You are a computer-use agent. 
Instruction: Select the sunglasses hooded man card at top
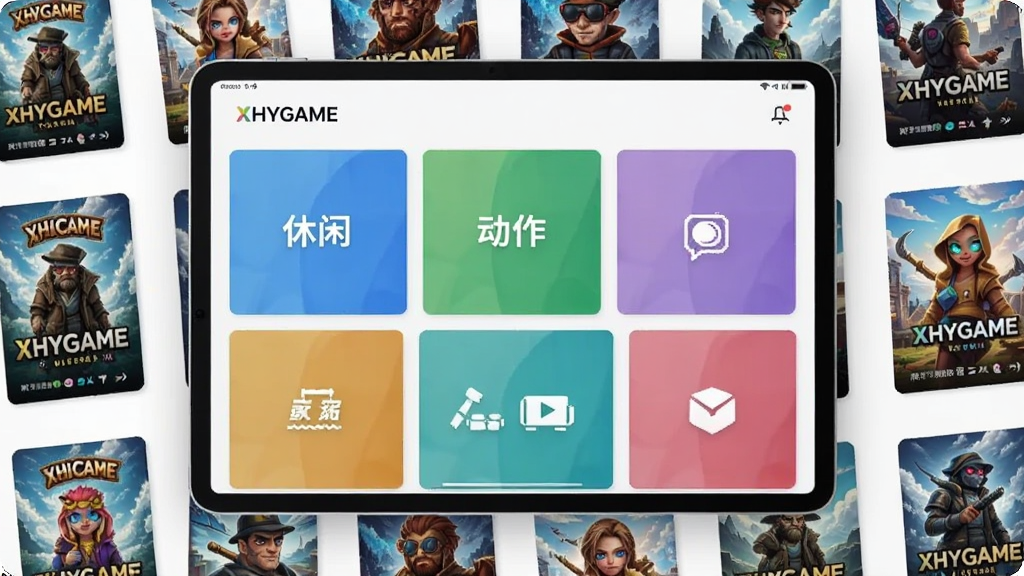point(589,29)
